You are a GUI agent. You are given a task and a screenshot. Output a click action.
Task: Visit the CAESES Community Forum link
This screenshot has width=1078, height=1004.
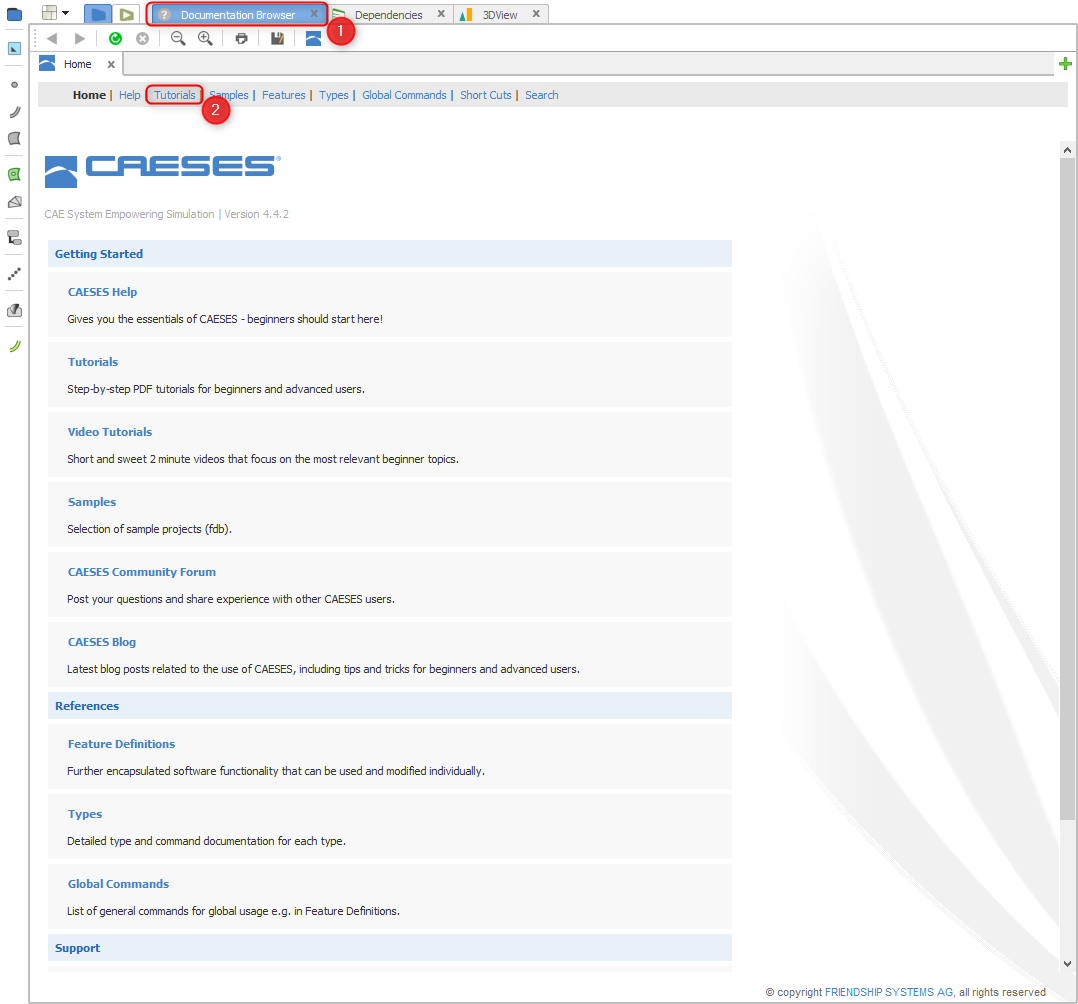142,572
